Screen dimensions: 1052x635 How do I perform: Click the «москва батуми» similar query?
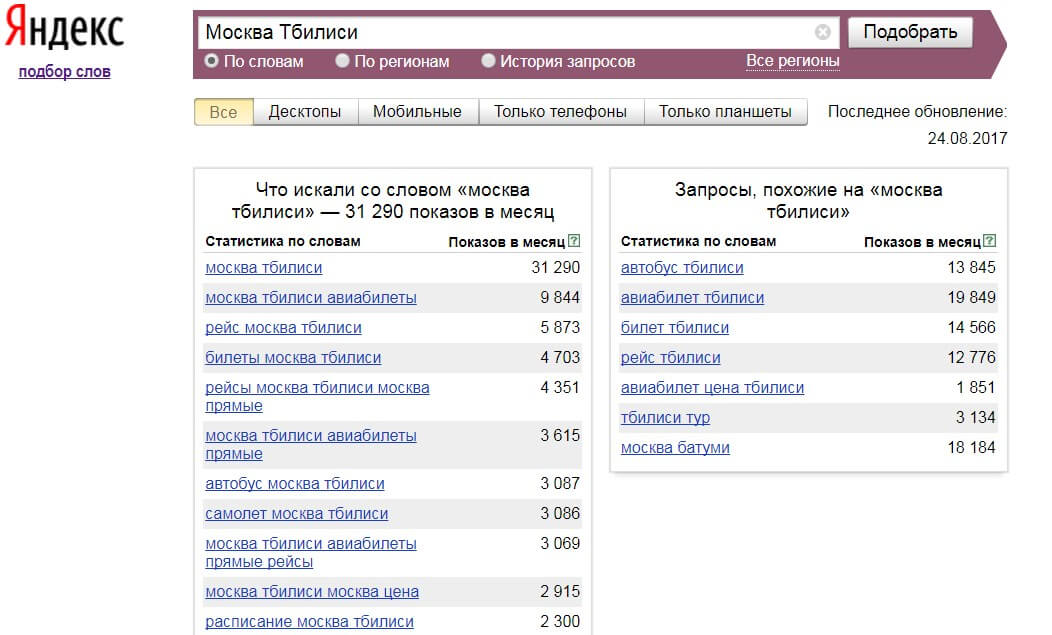pos(675,447)
